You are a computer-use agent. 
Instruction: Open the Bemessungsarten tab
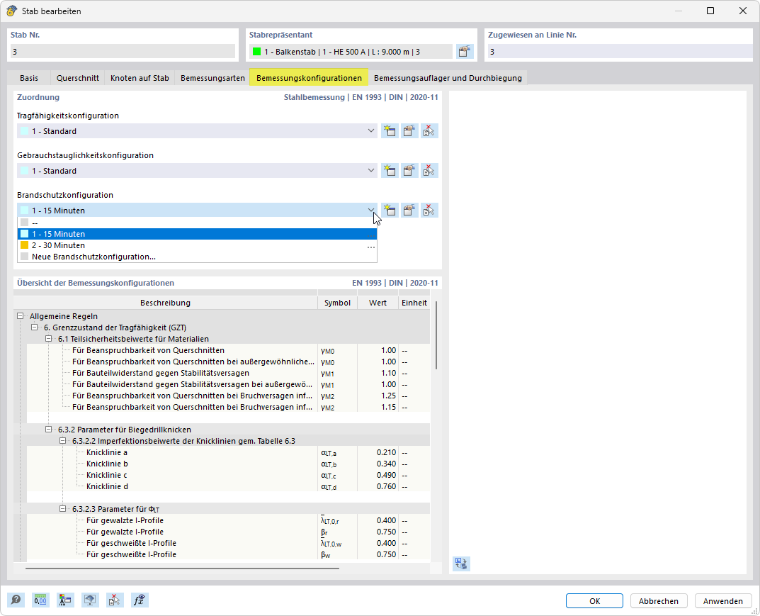click(x=212, y=78)
